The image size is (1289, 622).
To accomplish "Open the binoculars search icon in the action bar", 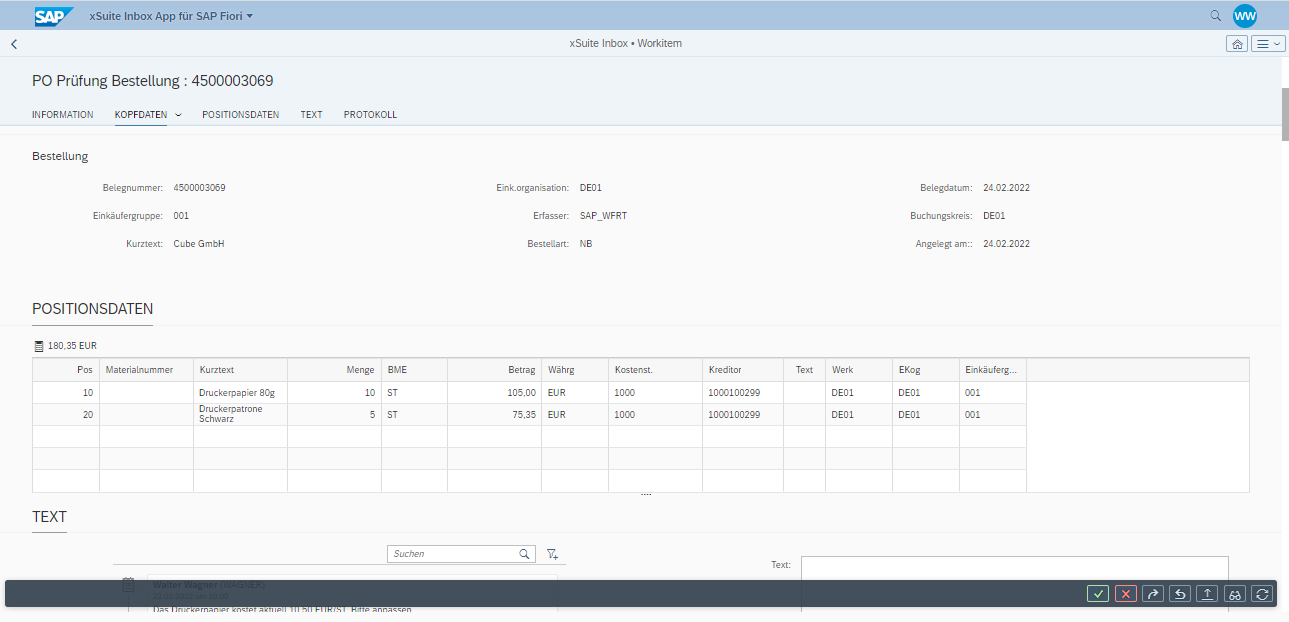I will [1234, 593].
